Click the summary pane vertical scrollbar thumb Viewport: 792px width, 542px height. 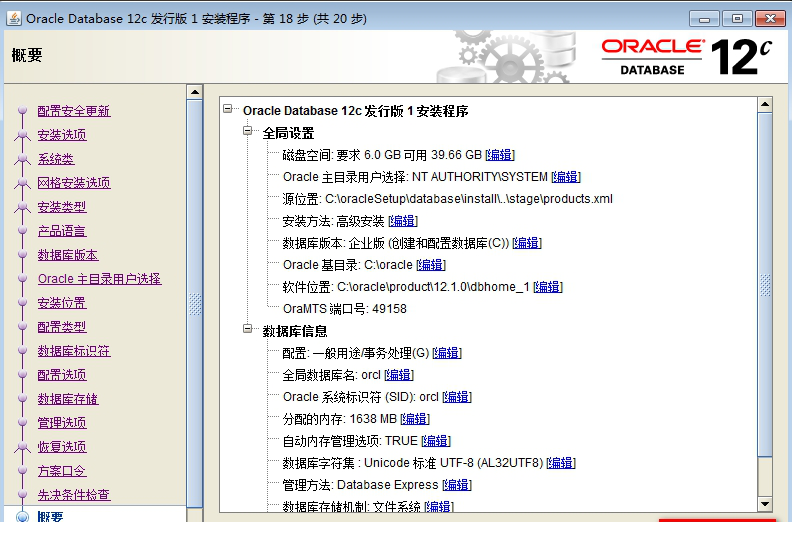[765, 284]
